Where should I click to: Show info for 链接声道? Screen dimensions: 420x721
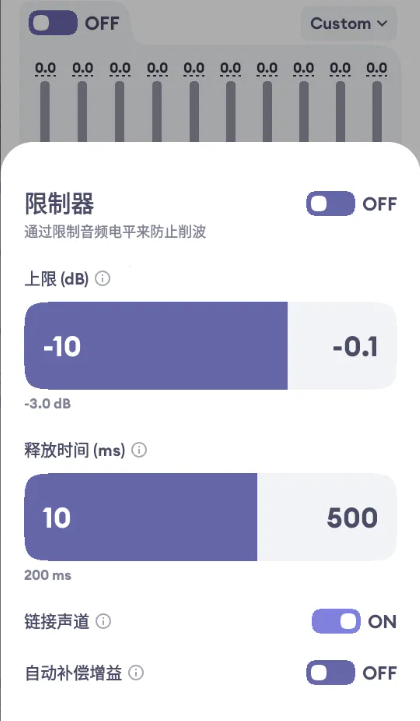tap(103, 621)
